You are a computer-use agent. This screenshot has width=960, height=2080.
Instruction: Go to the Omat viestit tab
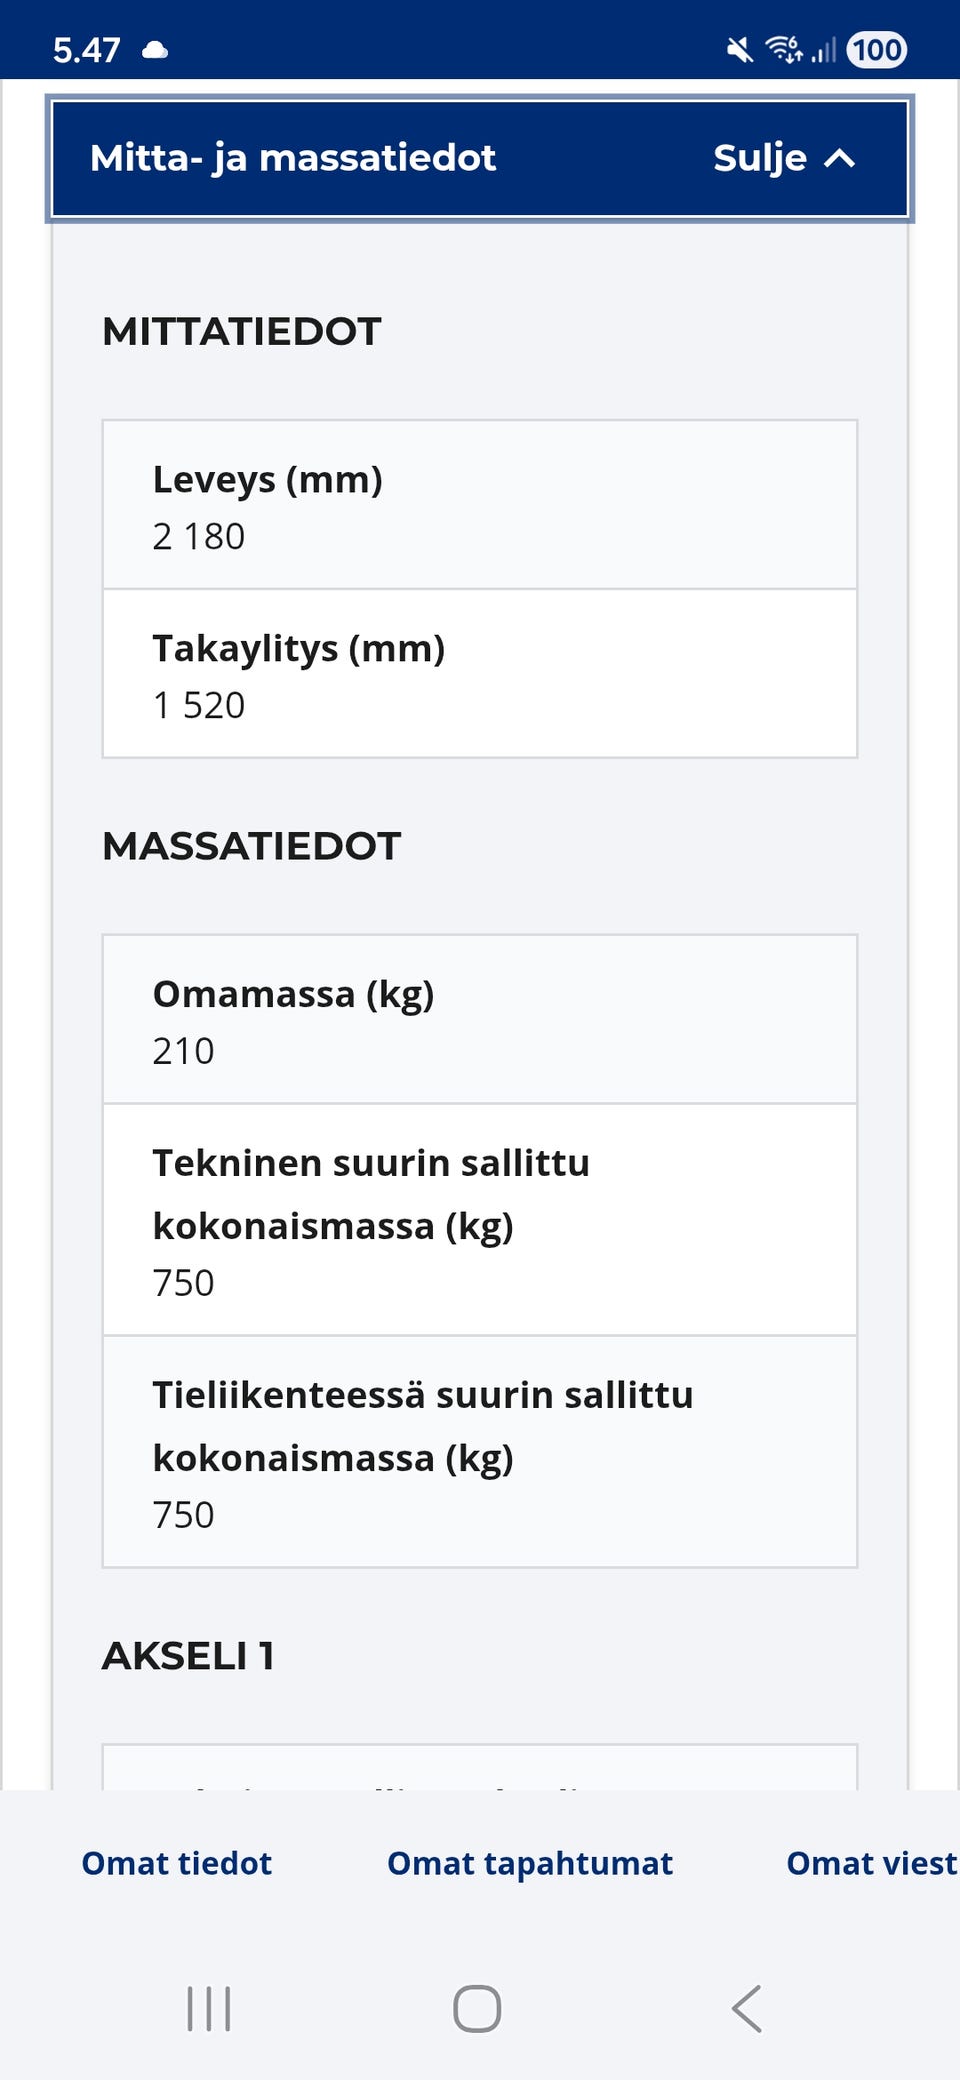[871, 1863]
